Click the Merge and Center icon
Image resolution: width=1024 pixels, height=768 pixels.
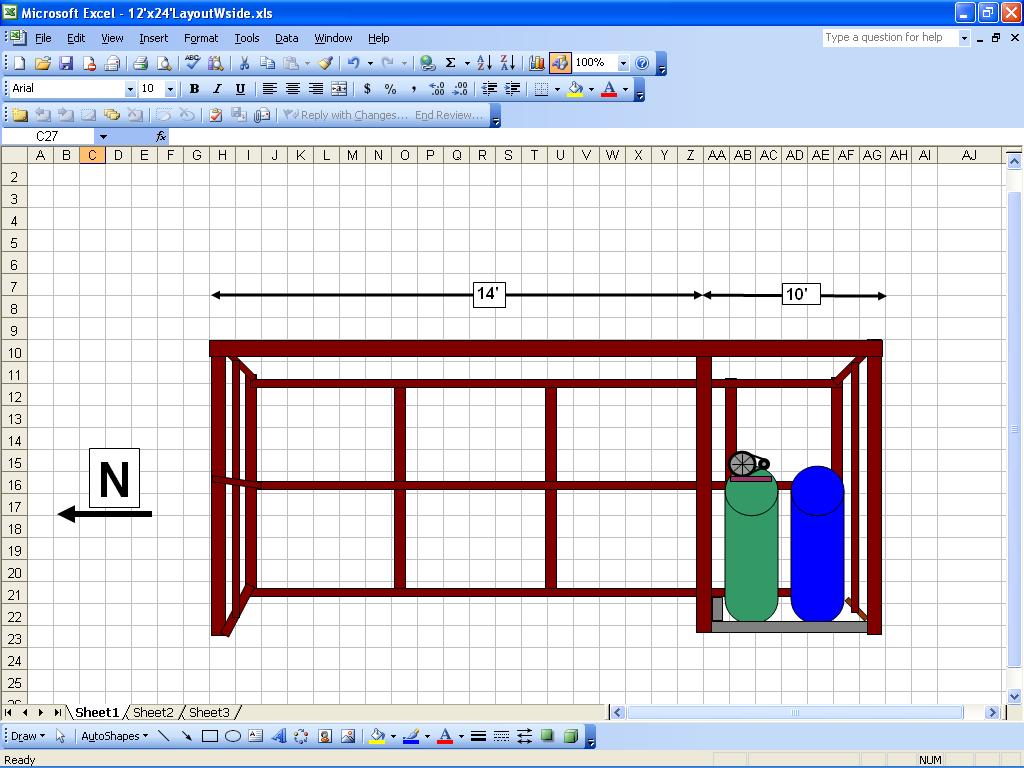click(339, 89)
